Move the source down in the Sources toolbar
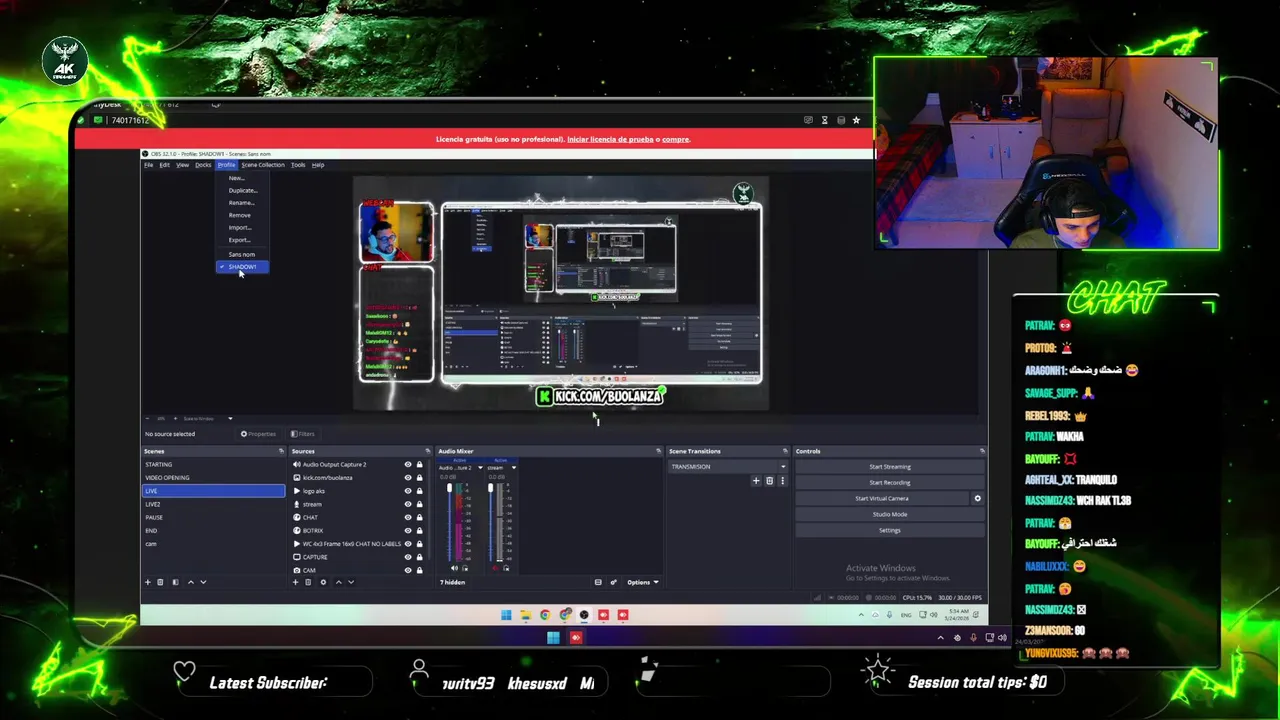The height and width of the screenshot is (720, 1280). [350, 582]
